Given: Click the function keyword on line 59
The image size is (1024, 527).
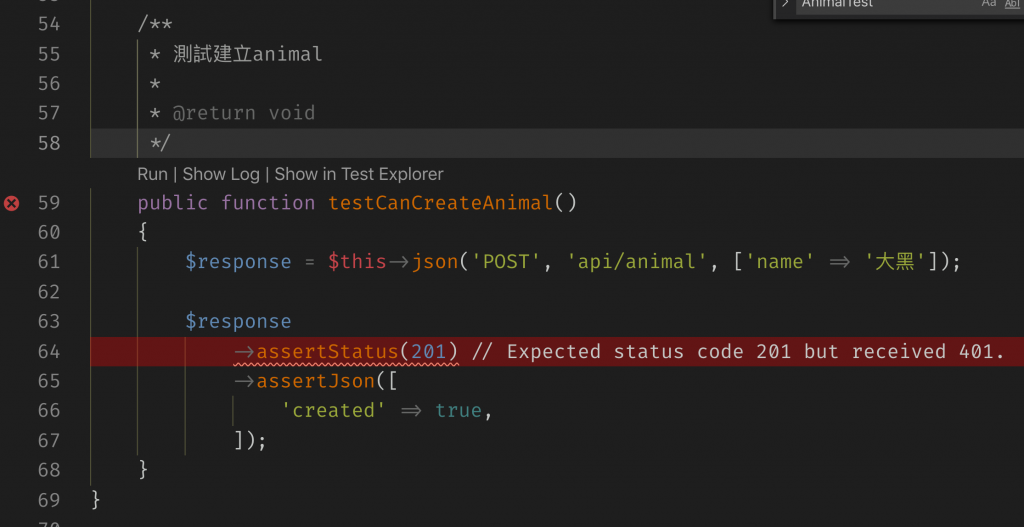Looking at the screenshot, I should pyautogui.click(x=268, y=203).
